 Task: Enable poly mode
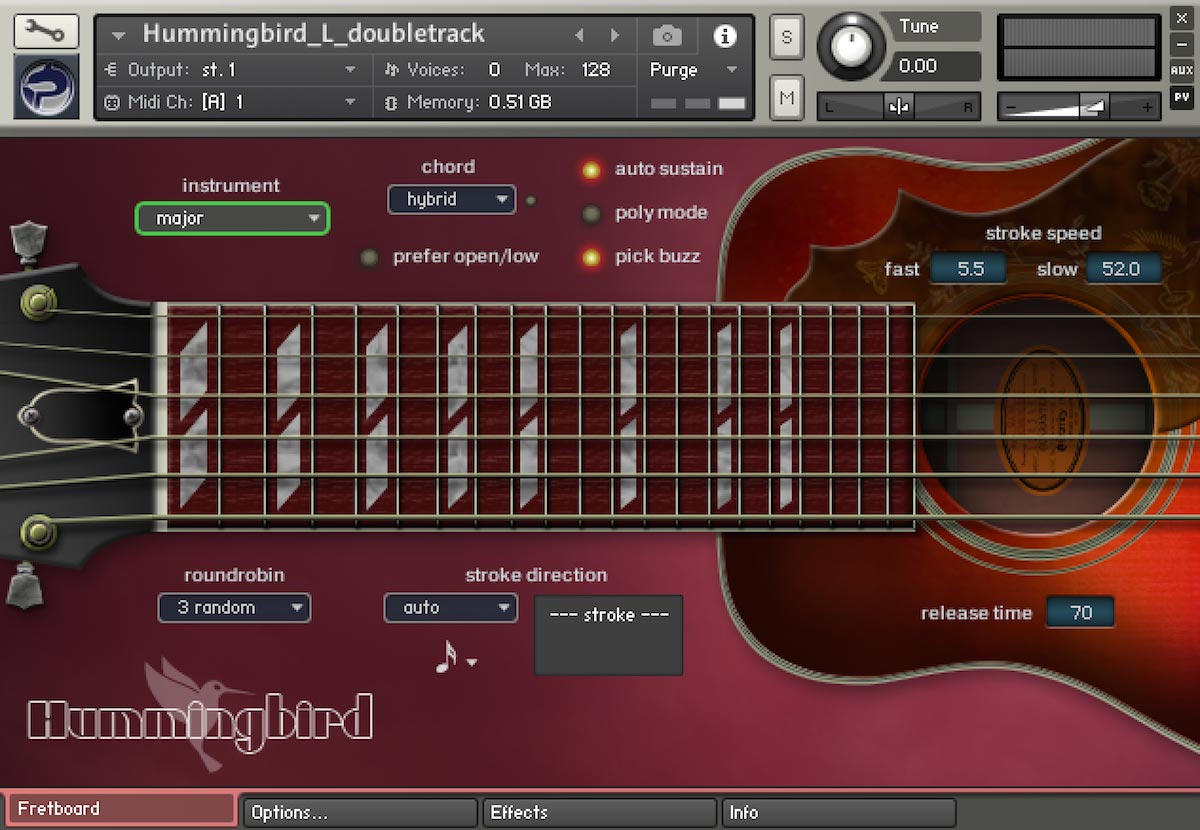[x=592, y=213]
